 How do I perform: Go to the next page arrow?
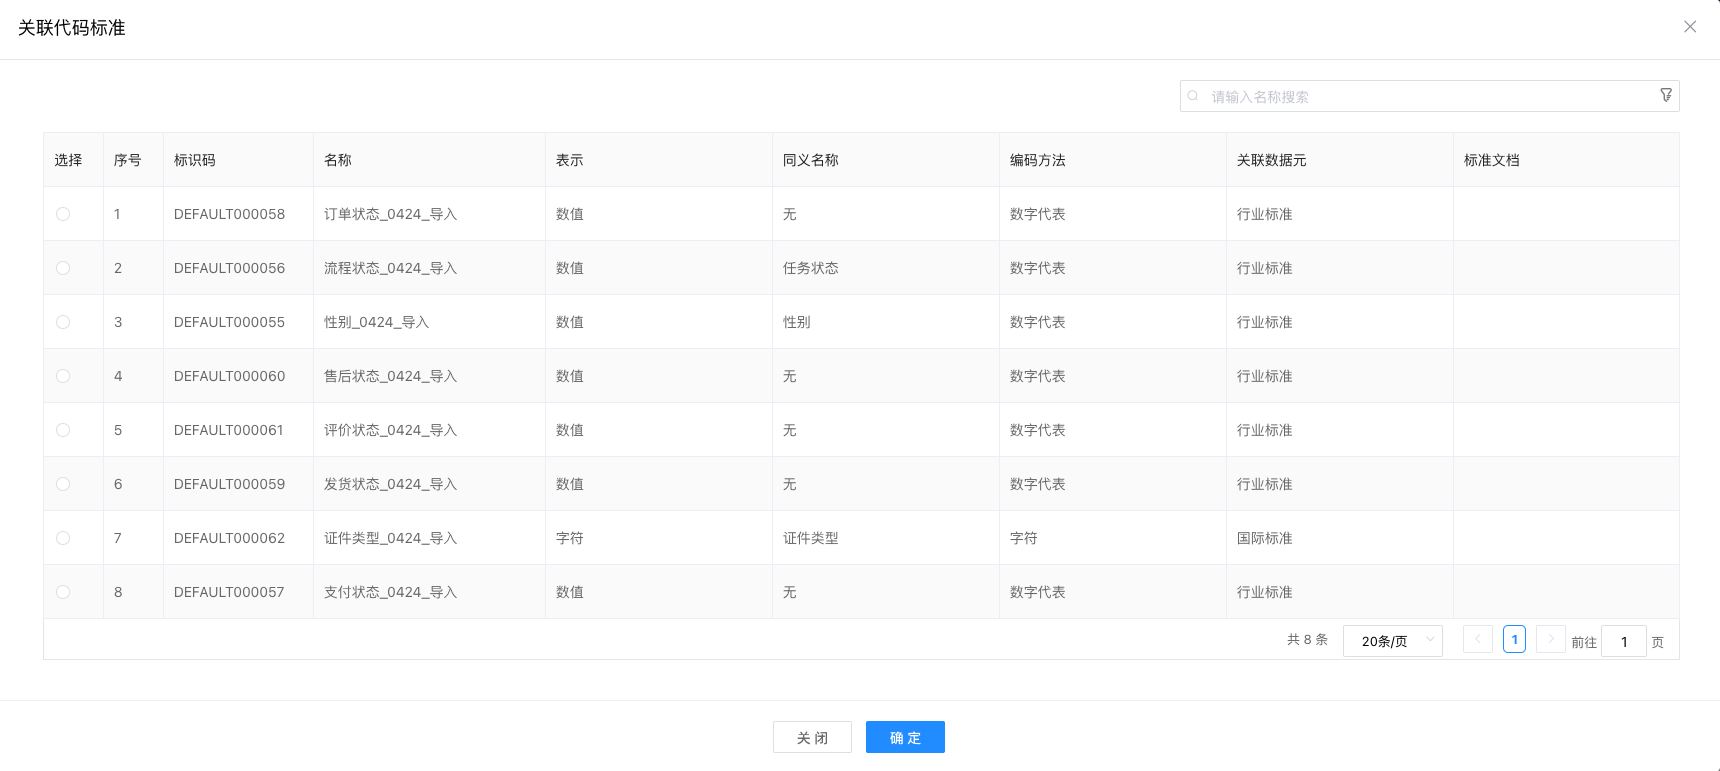(x=1550, y=639)
